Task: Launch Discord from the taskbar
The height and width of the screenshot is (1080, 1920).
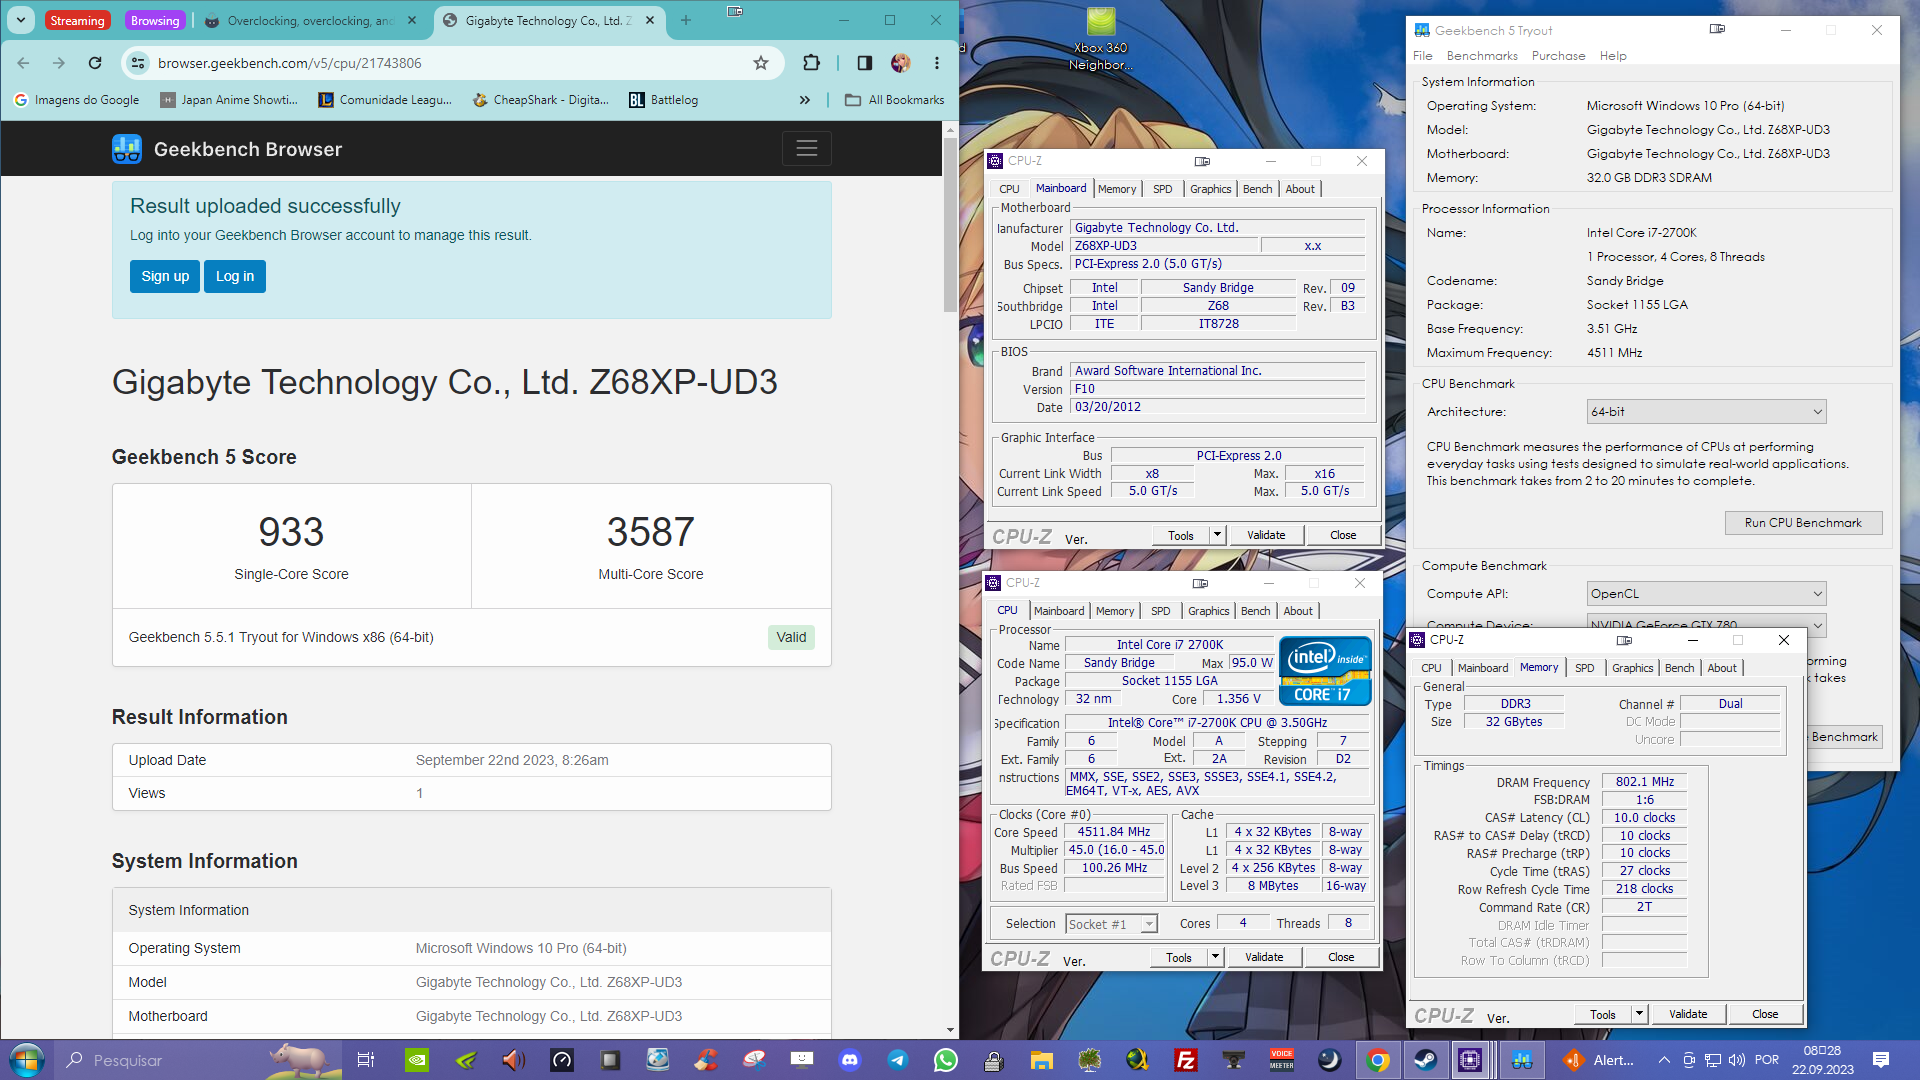Action: pyautogui.click(x=850, y=1060)
